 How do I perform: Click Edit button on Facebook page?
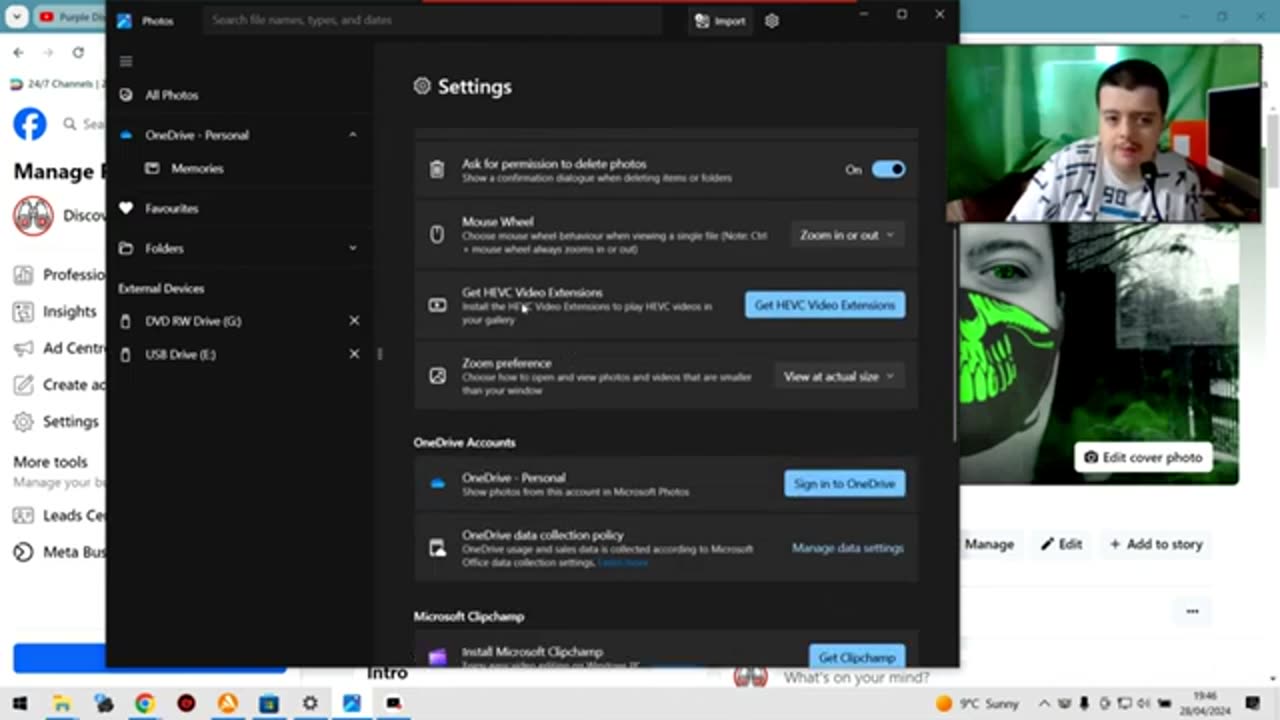(1062, 544)
